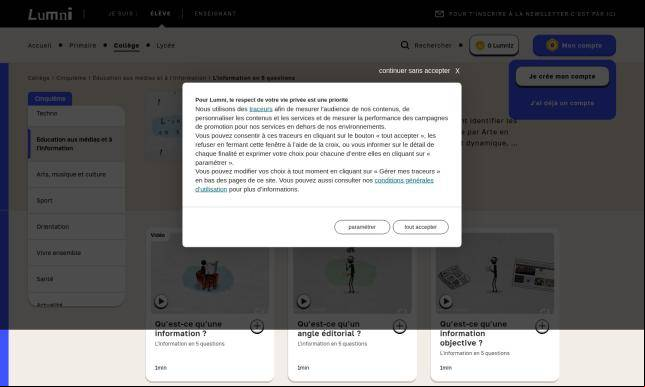Select 'Vivre ensemble' in the sidebar
The image size is (645, 387).
pos(77,253)
